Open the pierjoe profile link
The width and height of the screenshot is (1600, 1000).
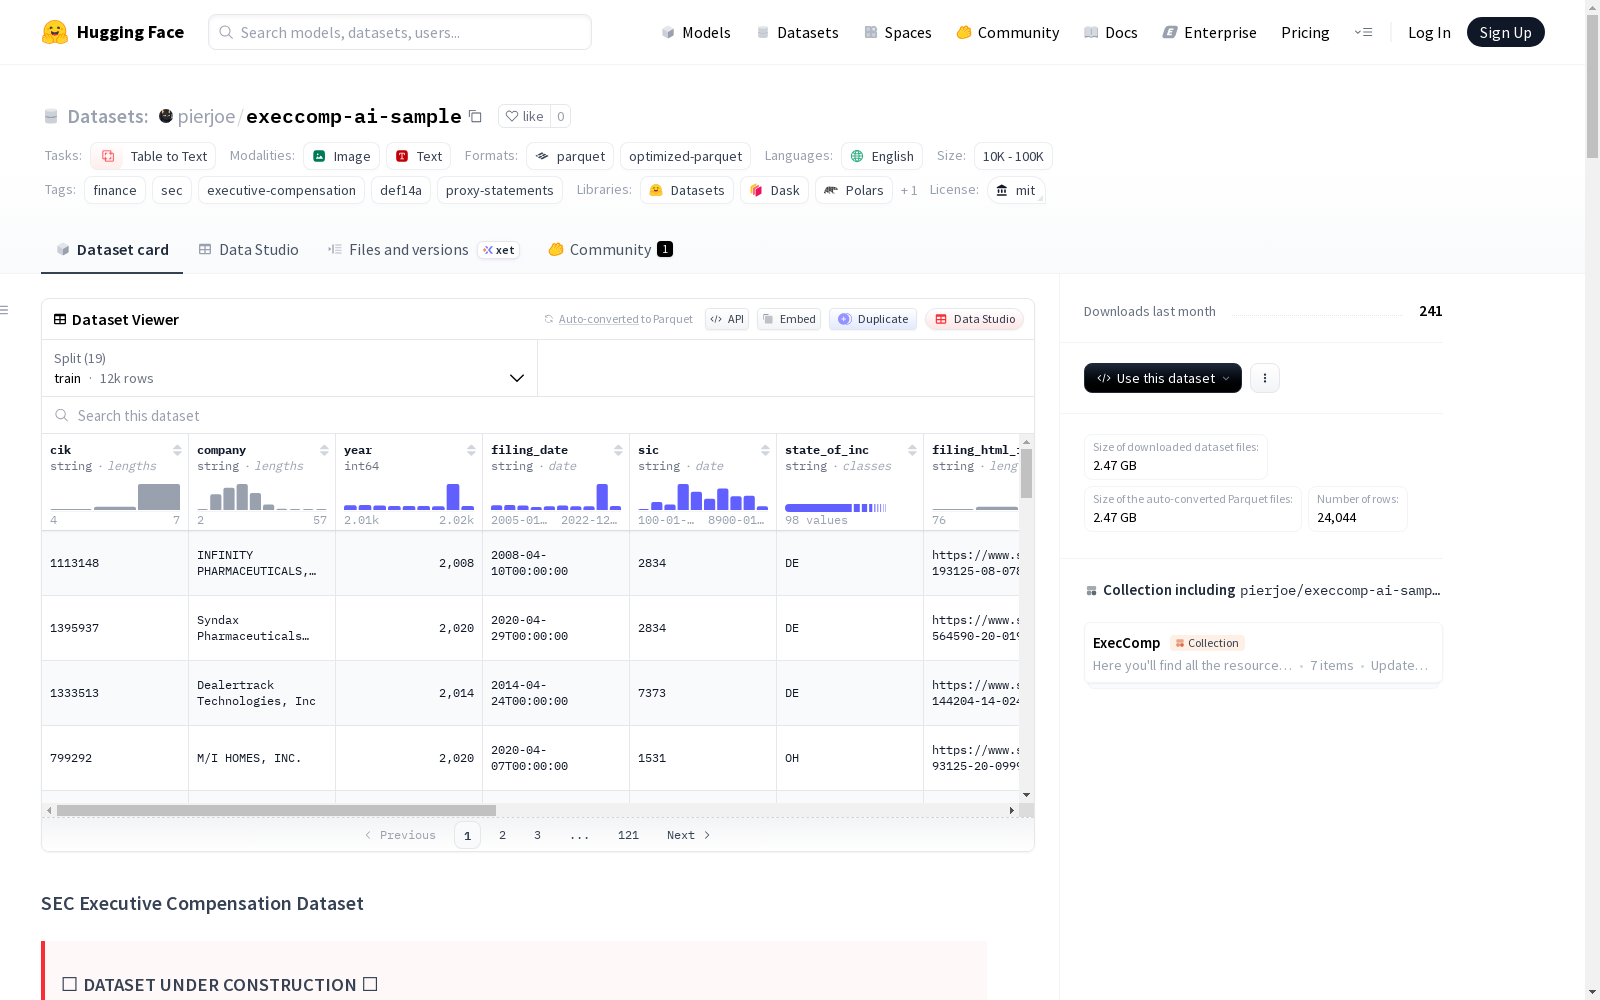coord(206,117)
